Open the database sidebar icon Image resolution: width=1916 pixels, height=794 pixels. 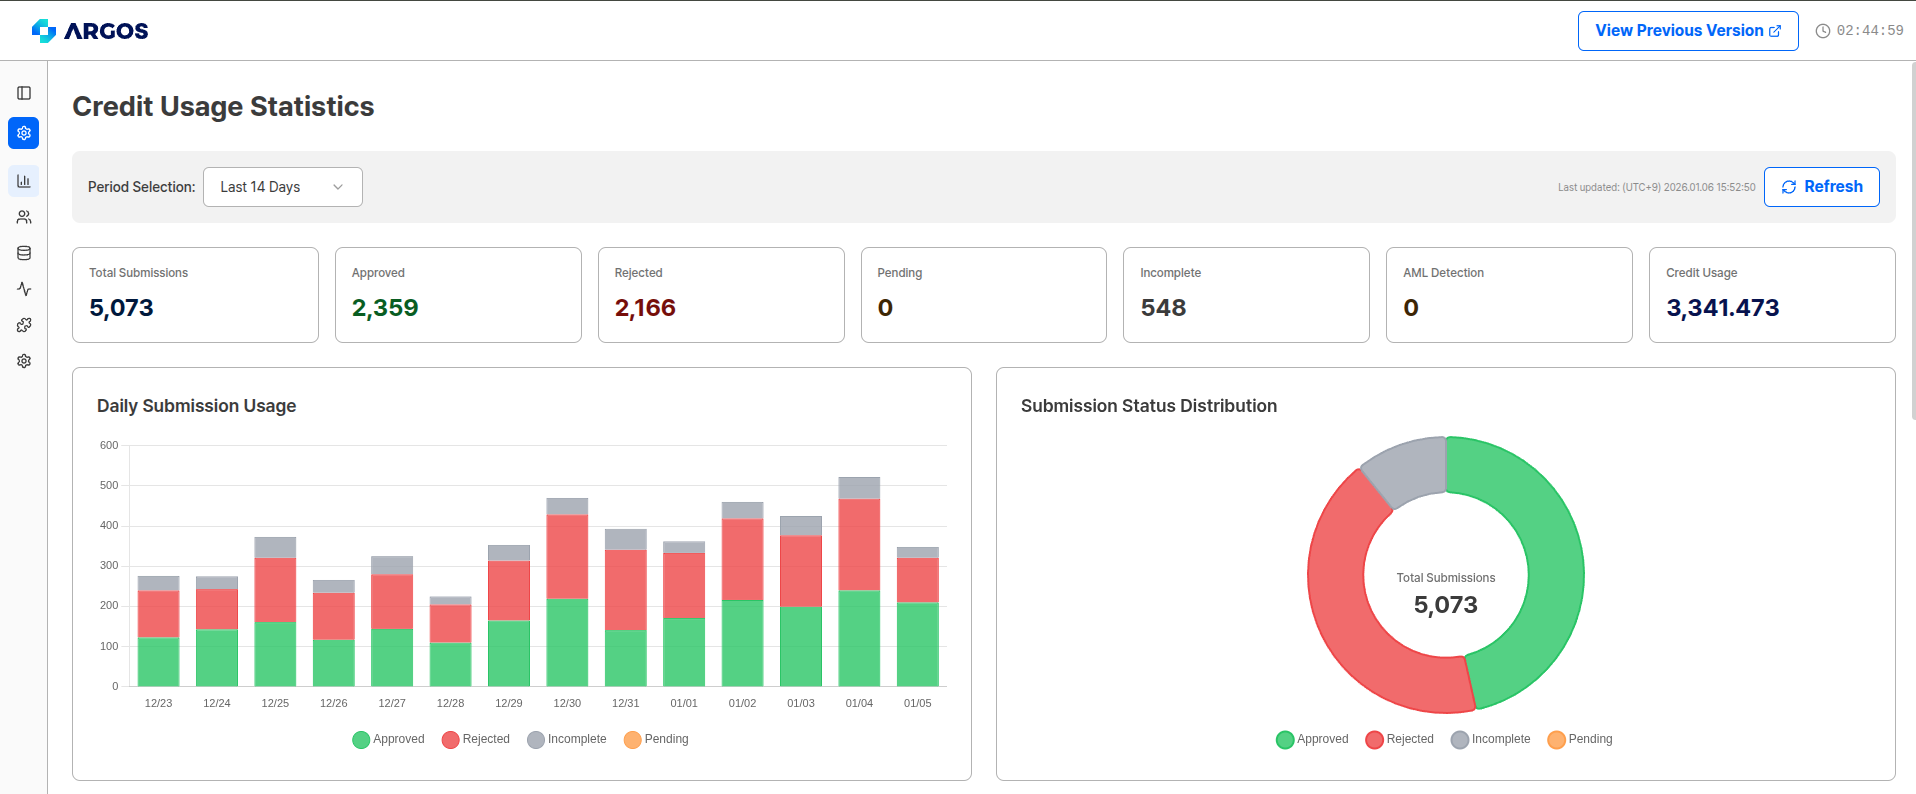(x=24, y=253)
